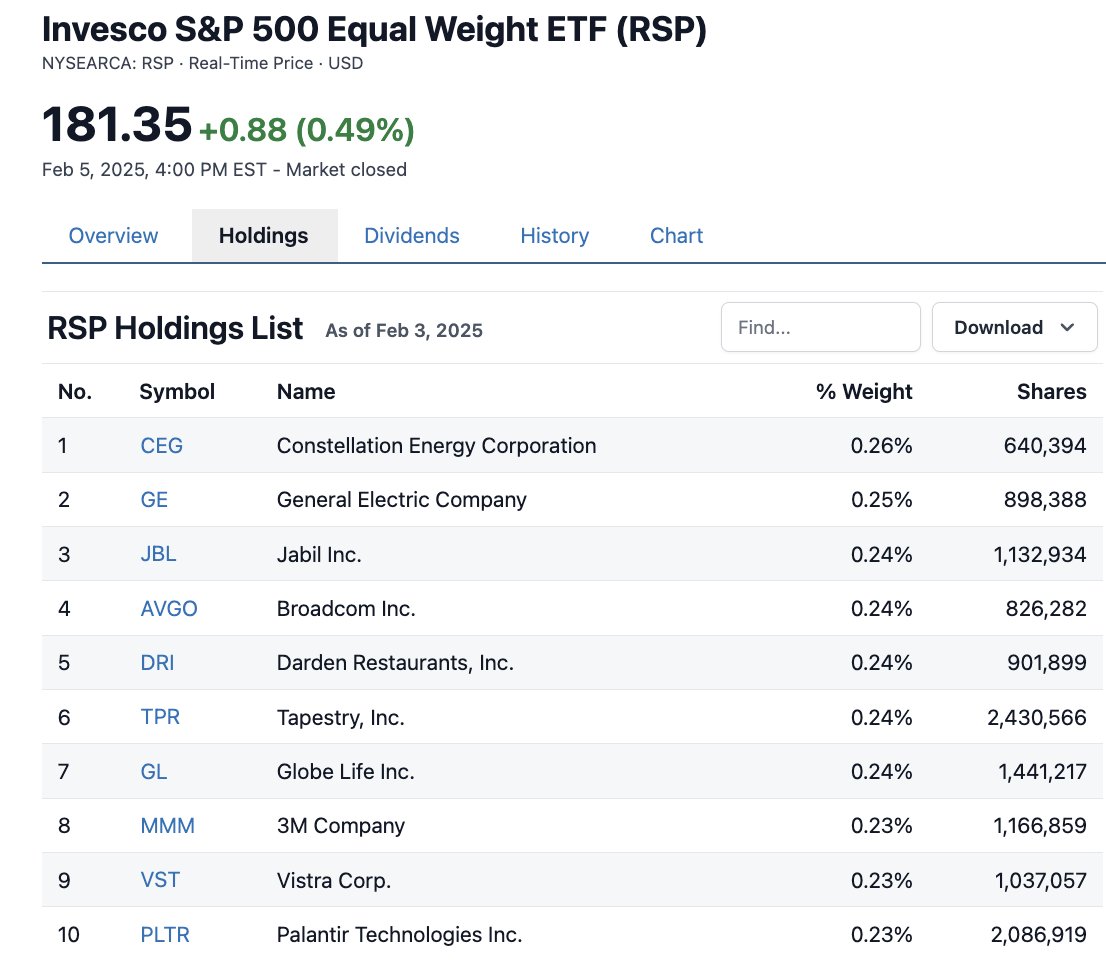Open the GE symbol link
This screenshot has width=1106, height=960.
point(154,500)
